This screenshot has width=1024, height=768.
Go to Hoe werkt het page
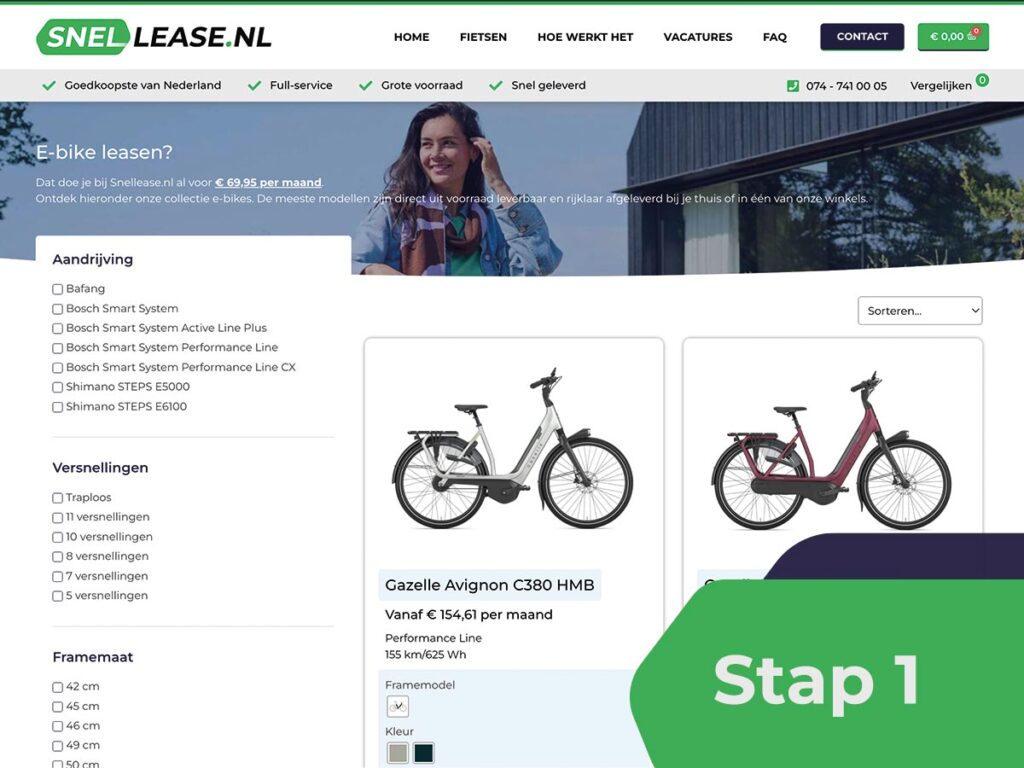coord(585,37)
